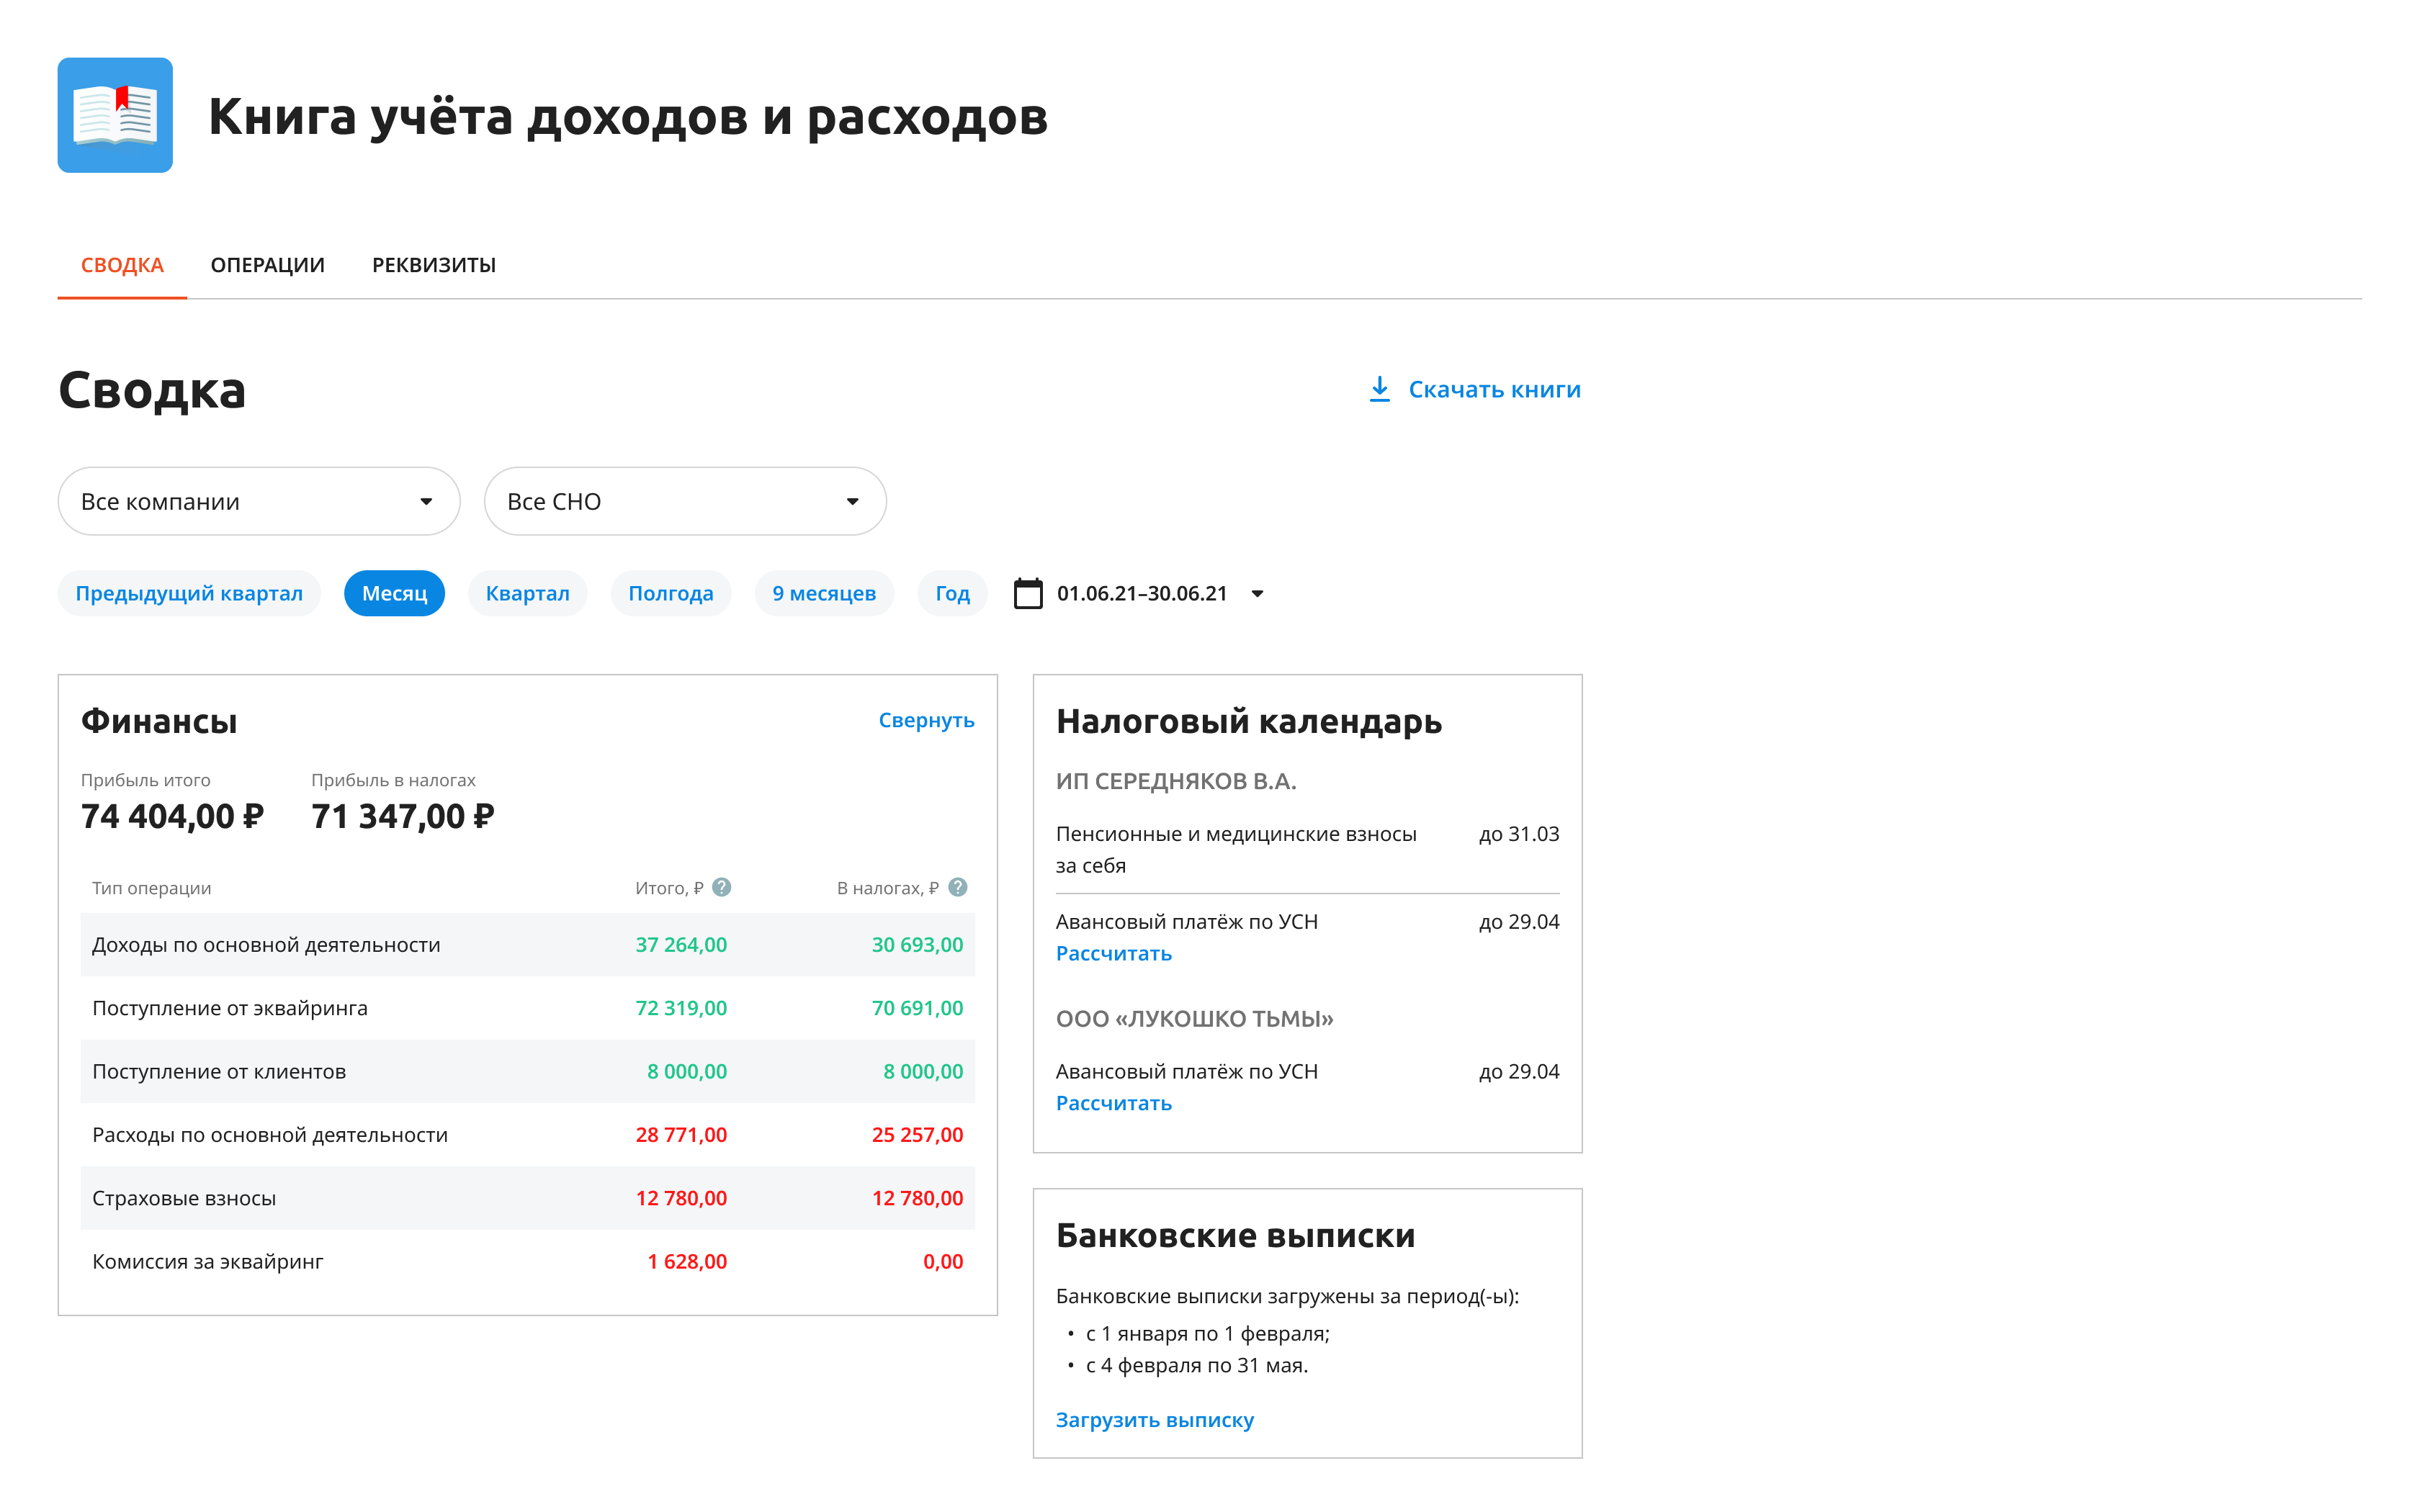
Task: Click the calendar icon near date range
Action: (x=1028, y=593)
